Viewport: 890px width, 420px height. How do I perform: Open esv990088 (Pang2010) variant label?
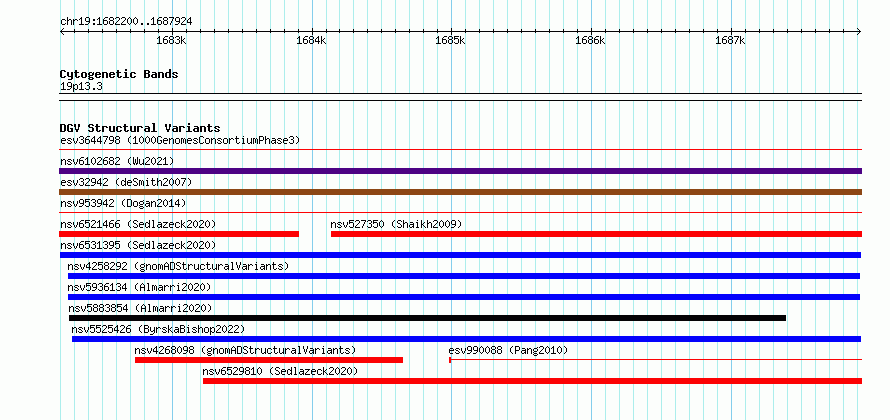click(x=508, y=350)
